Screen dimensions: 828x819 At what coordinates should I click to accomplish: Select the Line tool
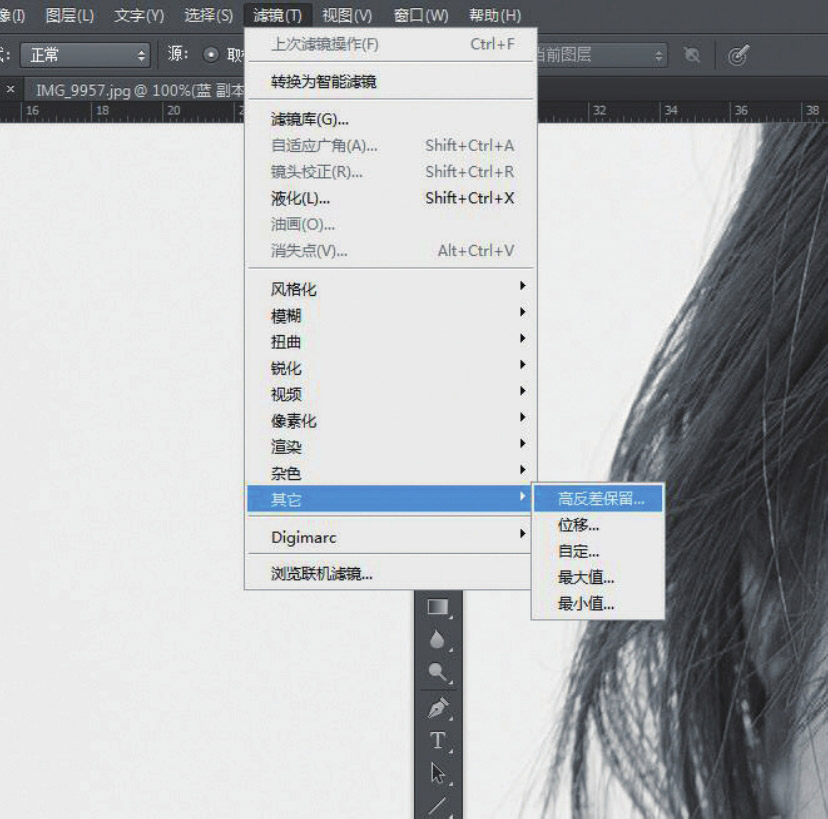[438, 805]
